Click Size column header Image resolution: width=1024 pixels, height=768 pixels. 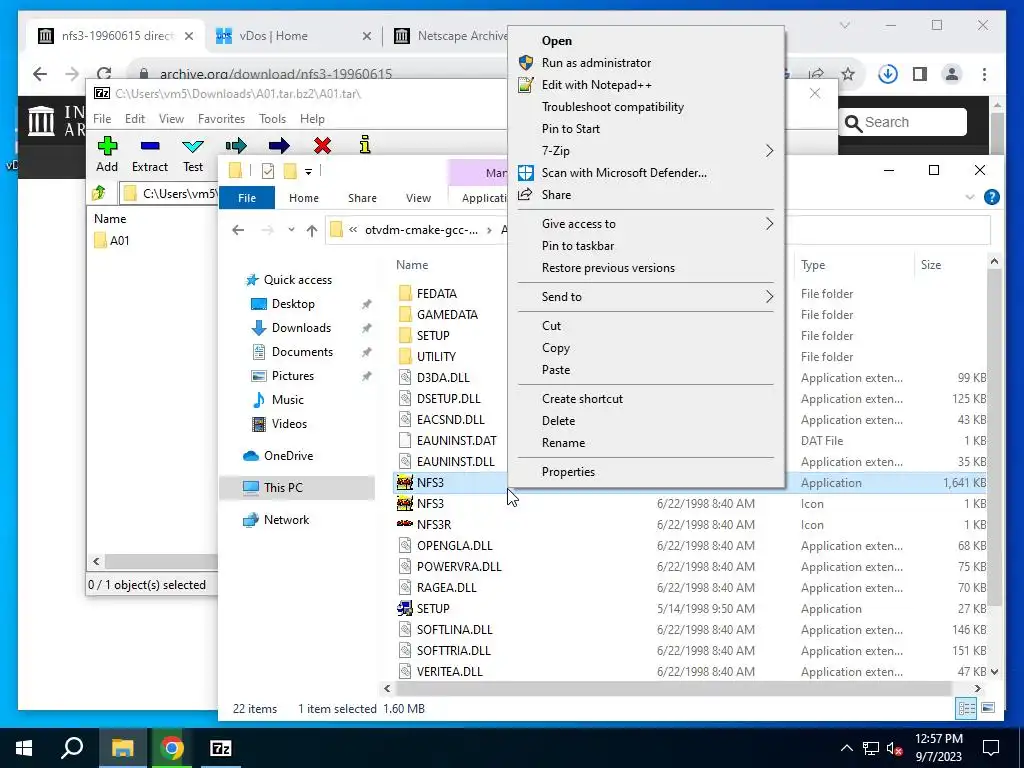[931, 265]
